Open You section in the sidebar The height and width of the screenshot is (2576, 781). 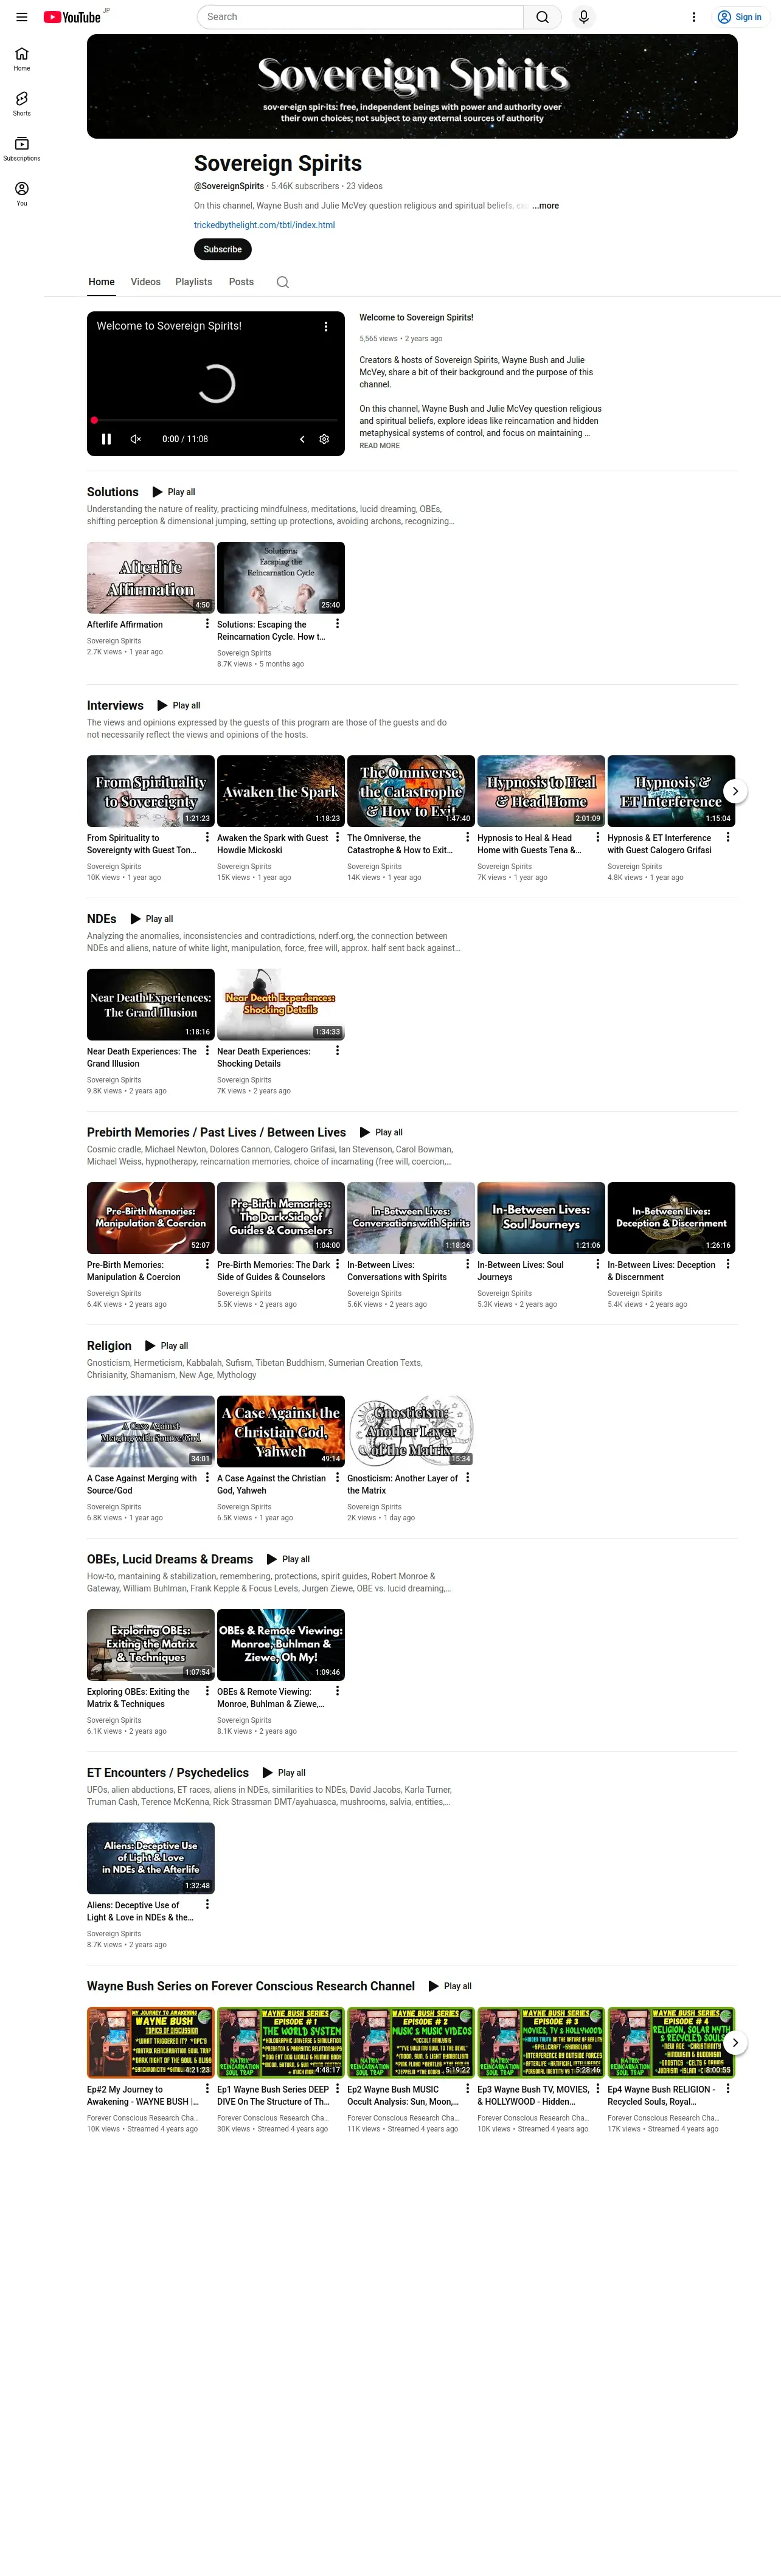pos(21,194)
